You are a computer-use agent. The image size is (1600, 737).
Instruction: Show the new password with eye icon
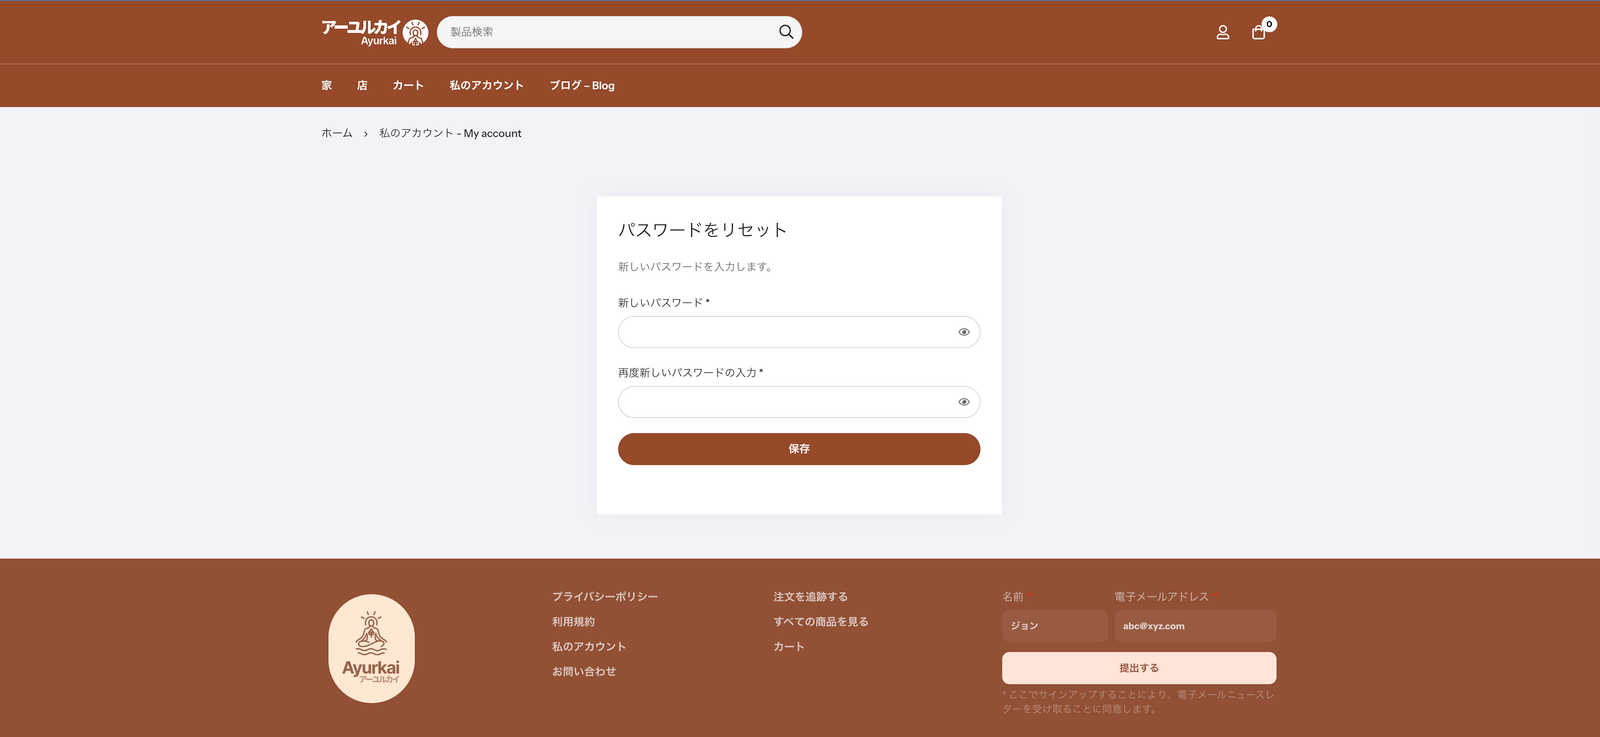point(964,332)
